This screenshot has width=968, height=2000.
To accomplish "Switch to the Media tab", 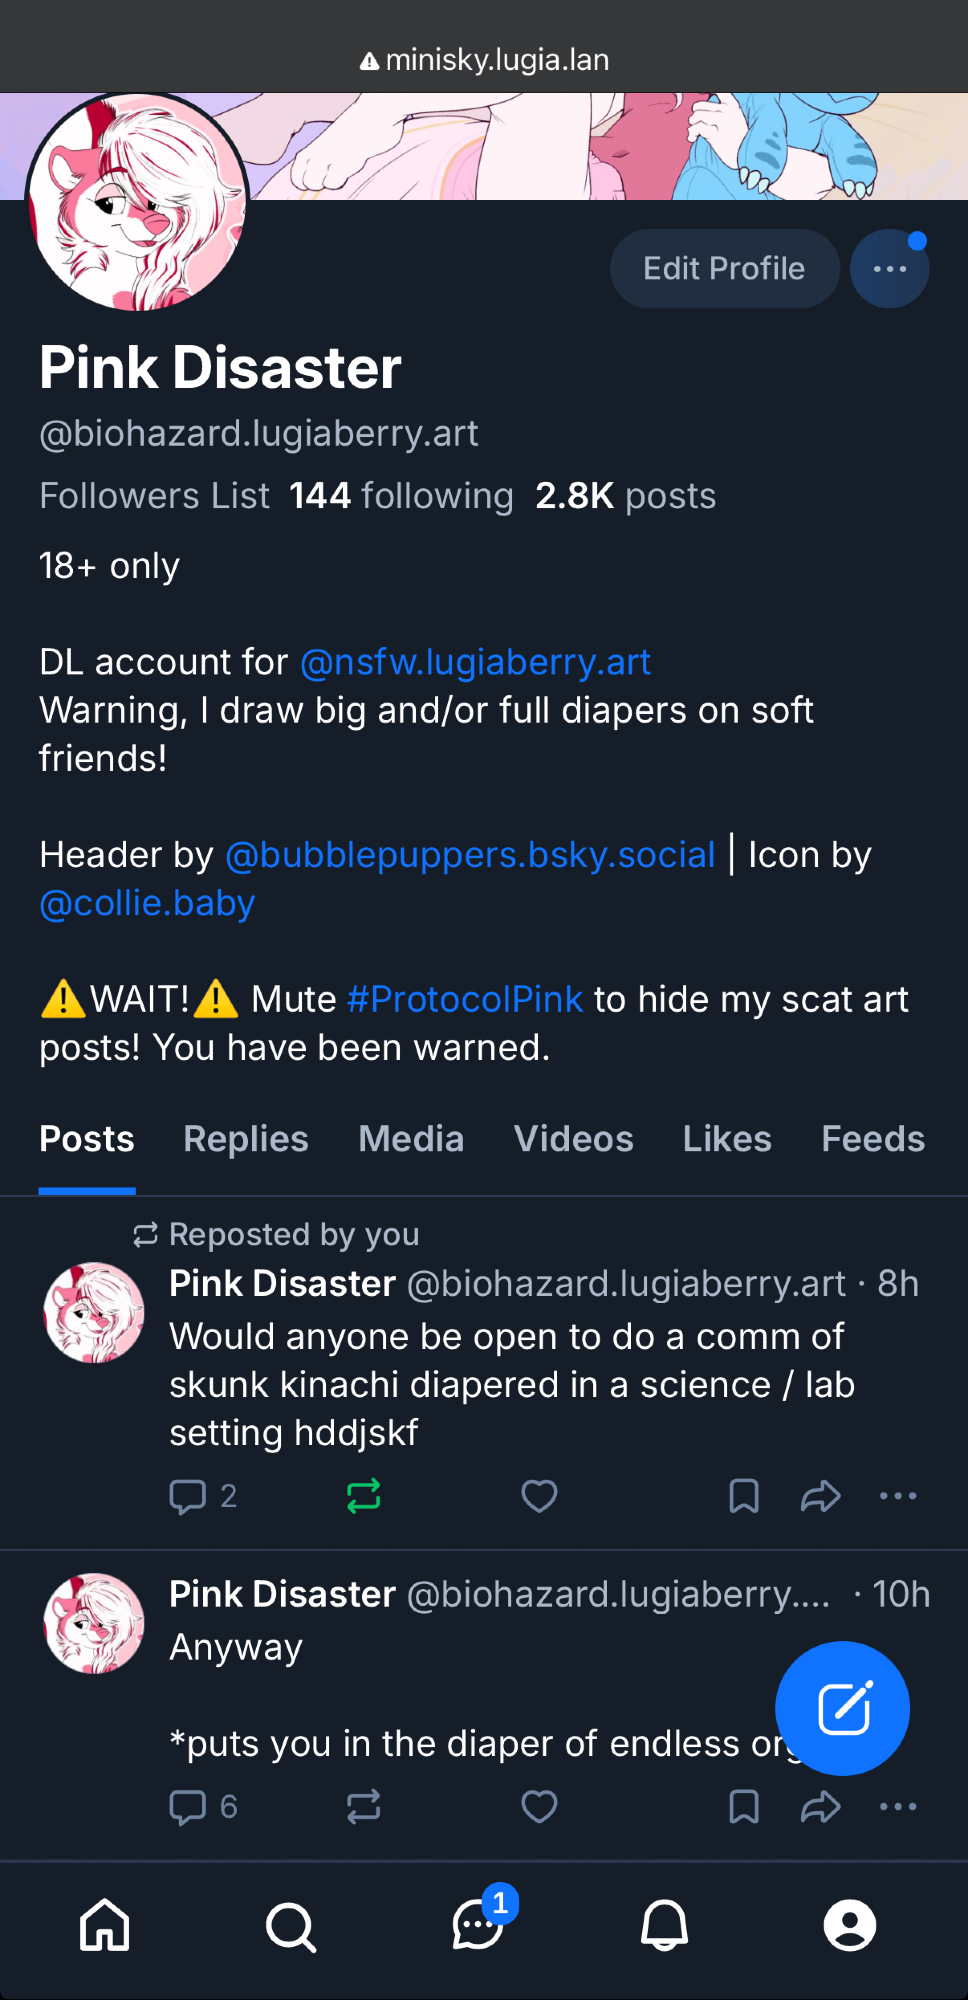I will click(411, 1139).
